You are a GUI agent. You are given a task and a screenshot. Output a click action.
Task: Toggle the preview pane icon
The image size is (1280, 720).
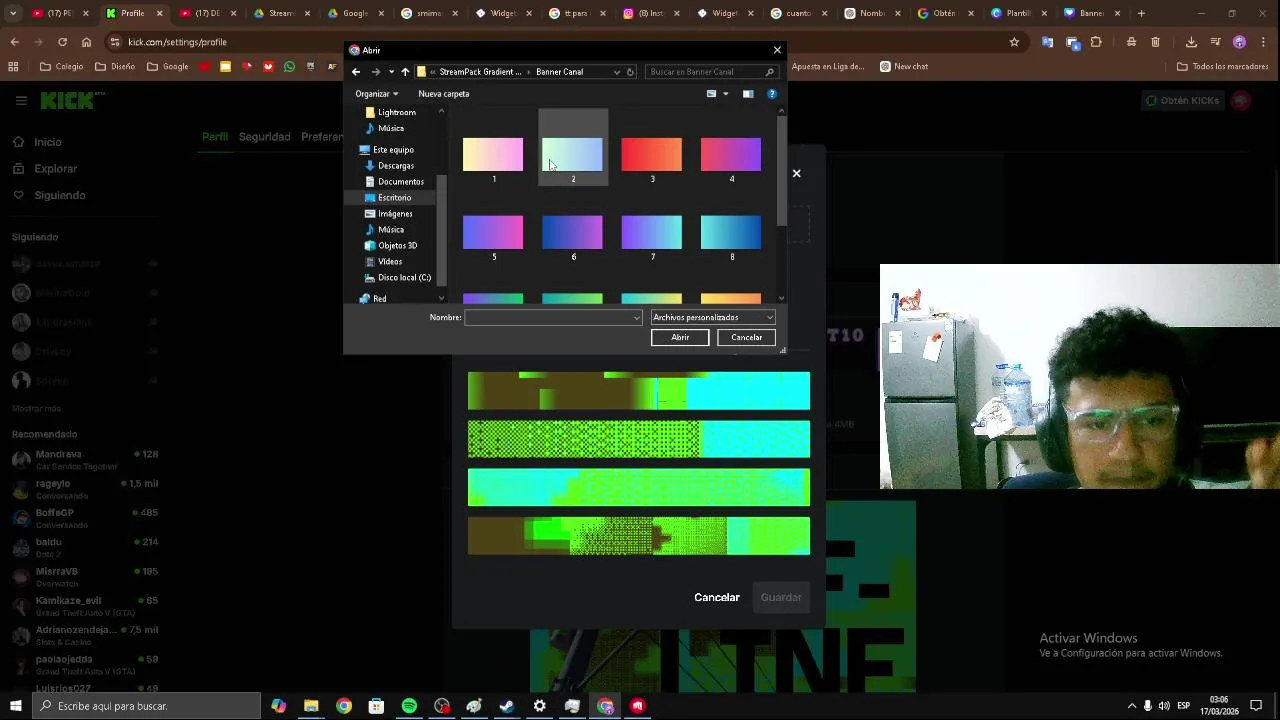(x=748, y=94)
